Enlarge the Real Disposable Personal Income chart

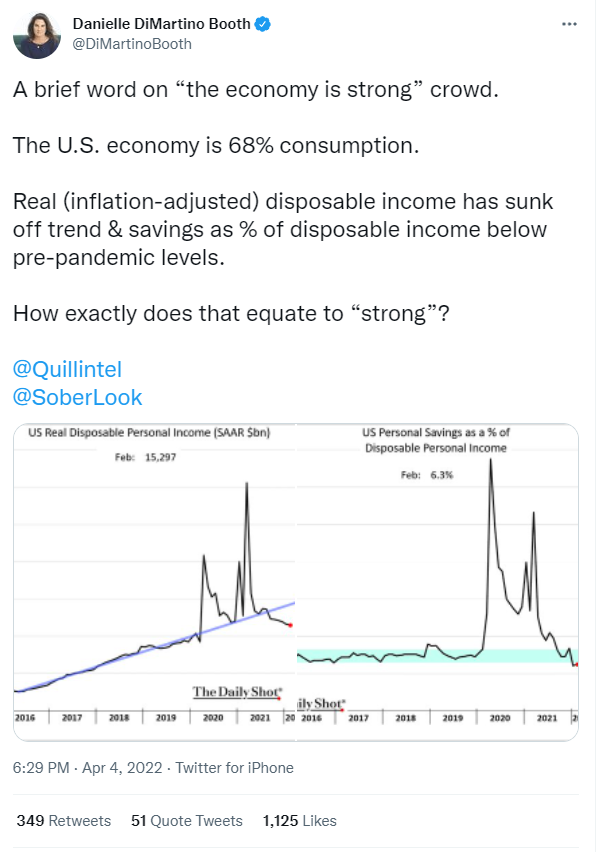pos(153,582)
